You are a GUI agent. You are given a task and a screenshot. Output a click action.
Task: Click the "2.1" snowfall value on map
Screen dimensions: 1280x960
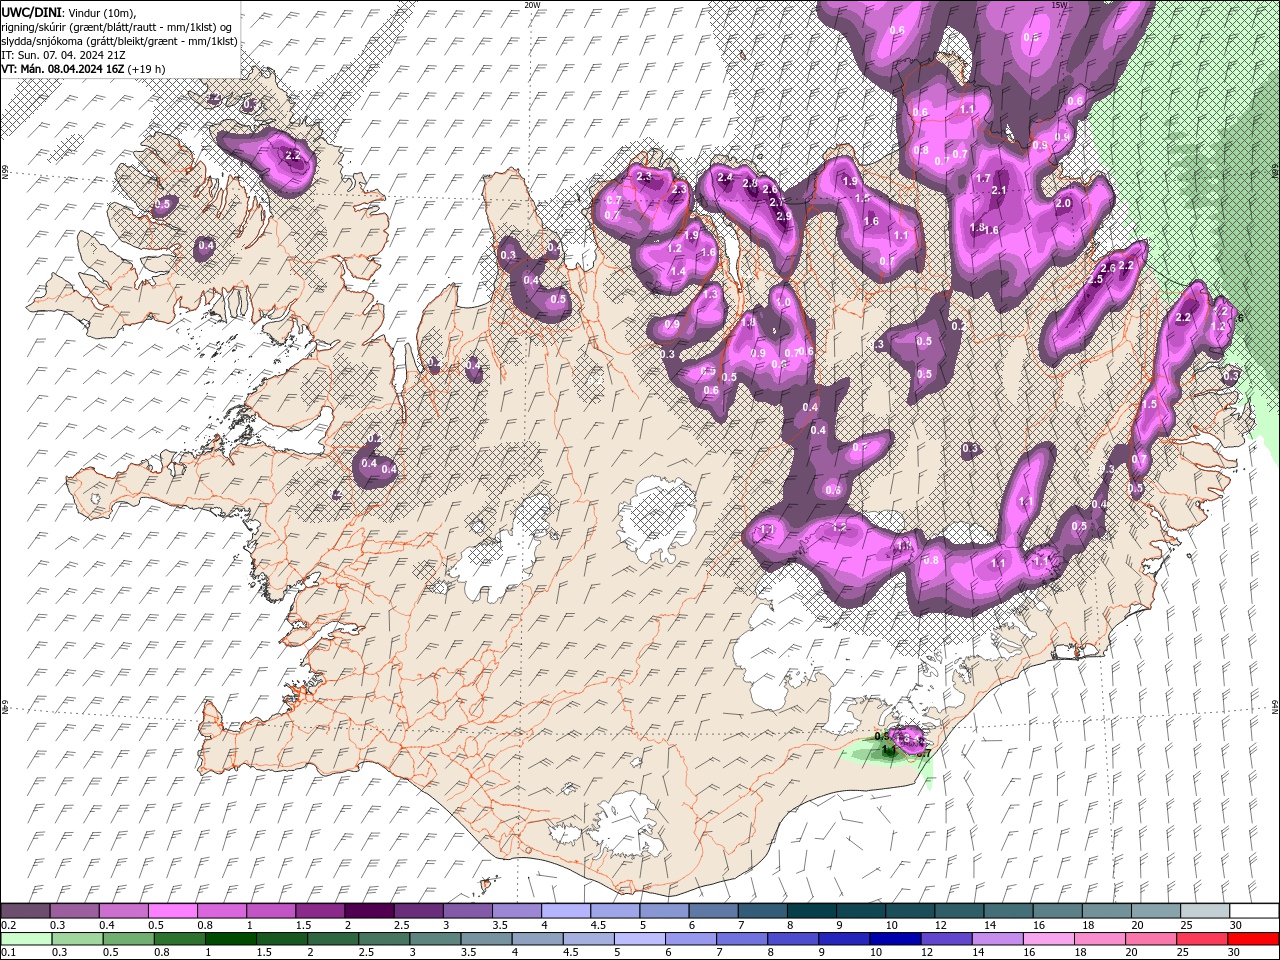[x=998, y=190]
